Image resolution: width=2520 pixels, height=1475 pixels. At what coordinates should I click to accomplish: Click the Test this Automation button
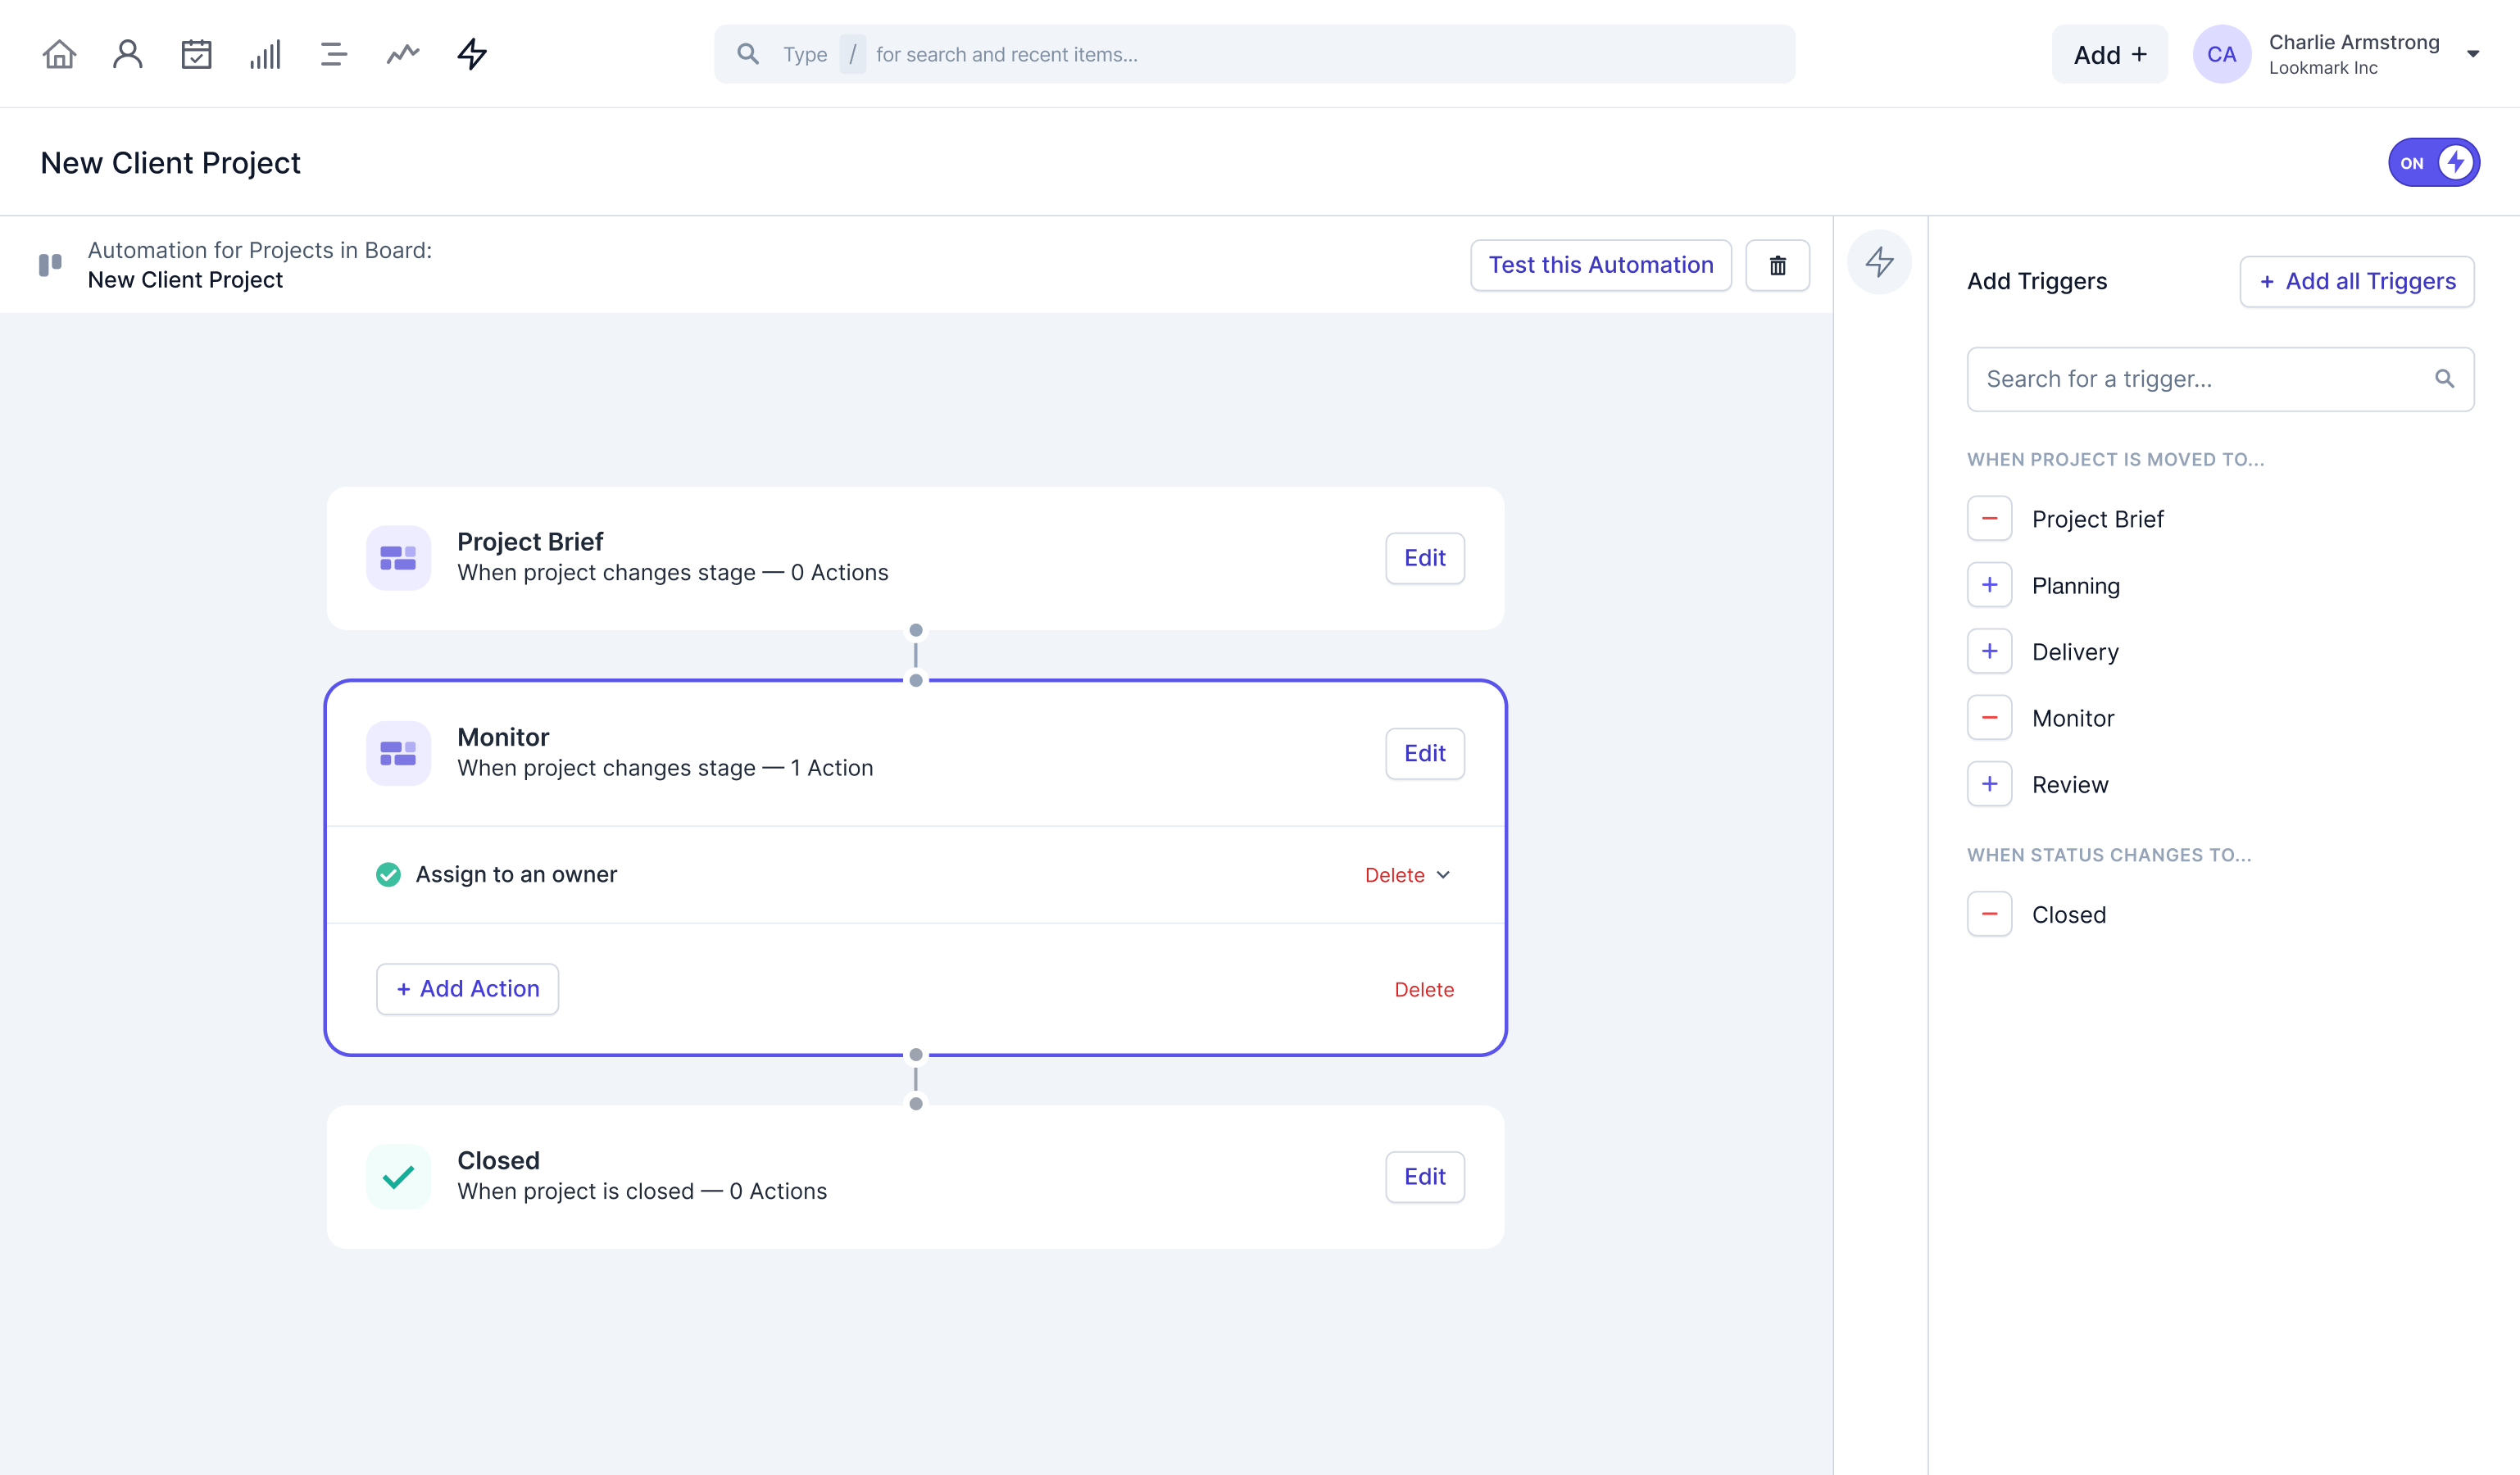click(1600, 264)
